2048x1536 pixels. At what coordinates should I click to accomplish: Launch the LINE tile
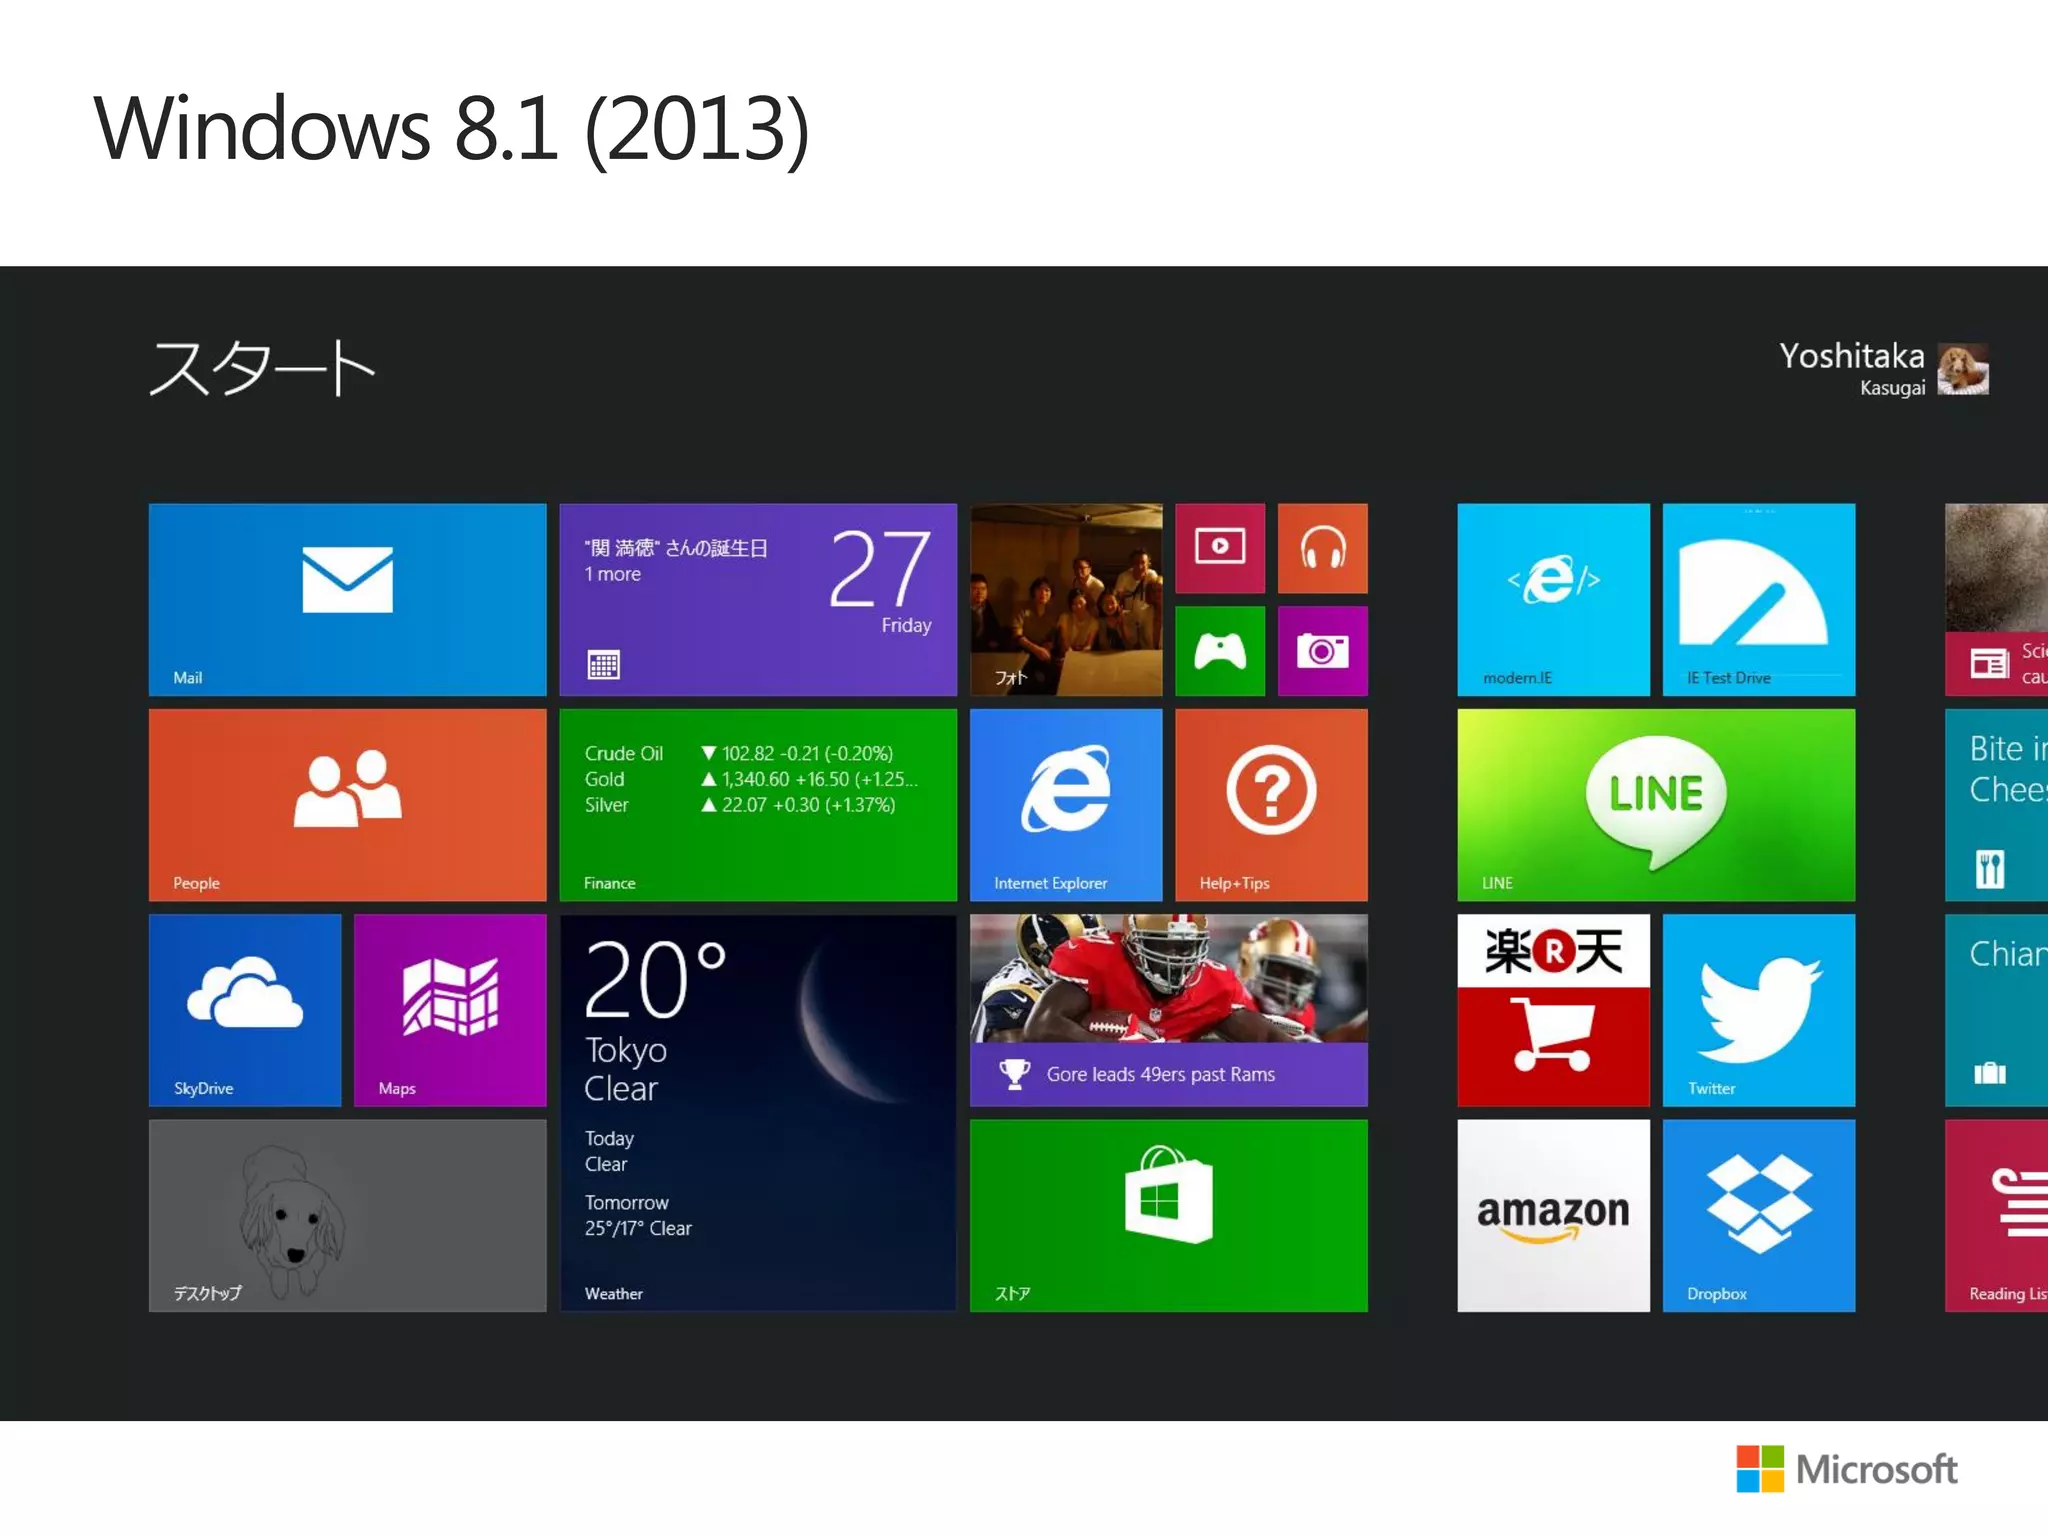coord(1656,805)
